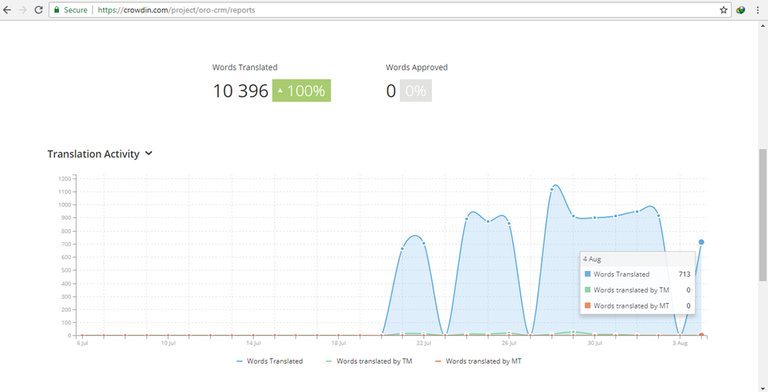Toggle the Words translated by TM legend
Viewport: 768px width, 392px height.
click(x=369, y=361)
